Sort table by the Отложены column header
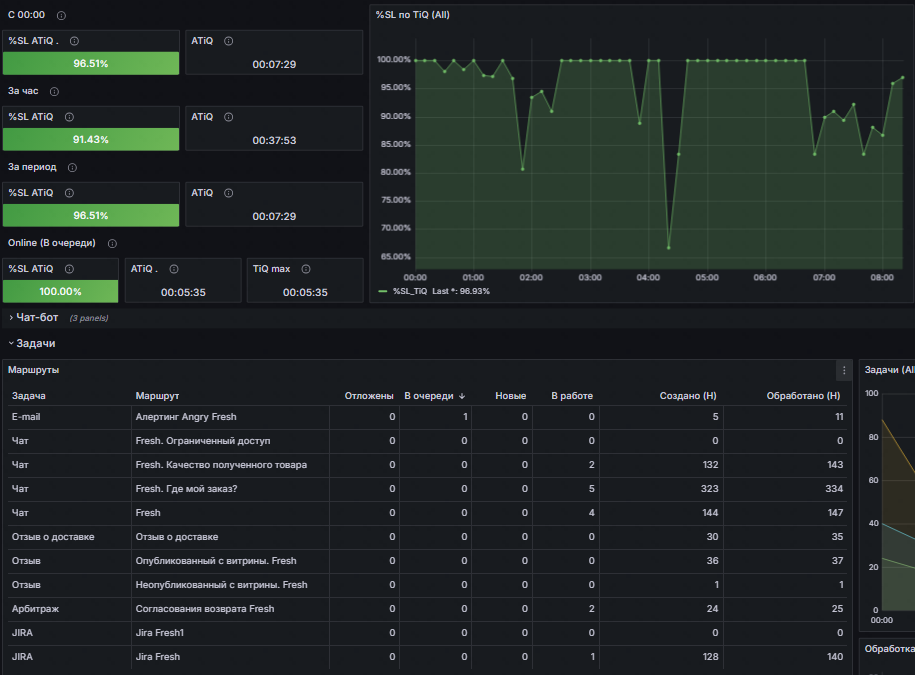The height and width of the screenshot is (675, 915). click(x=369, y=396)
